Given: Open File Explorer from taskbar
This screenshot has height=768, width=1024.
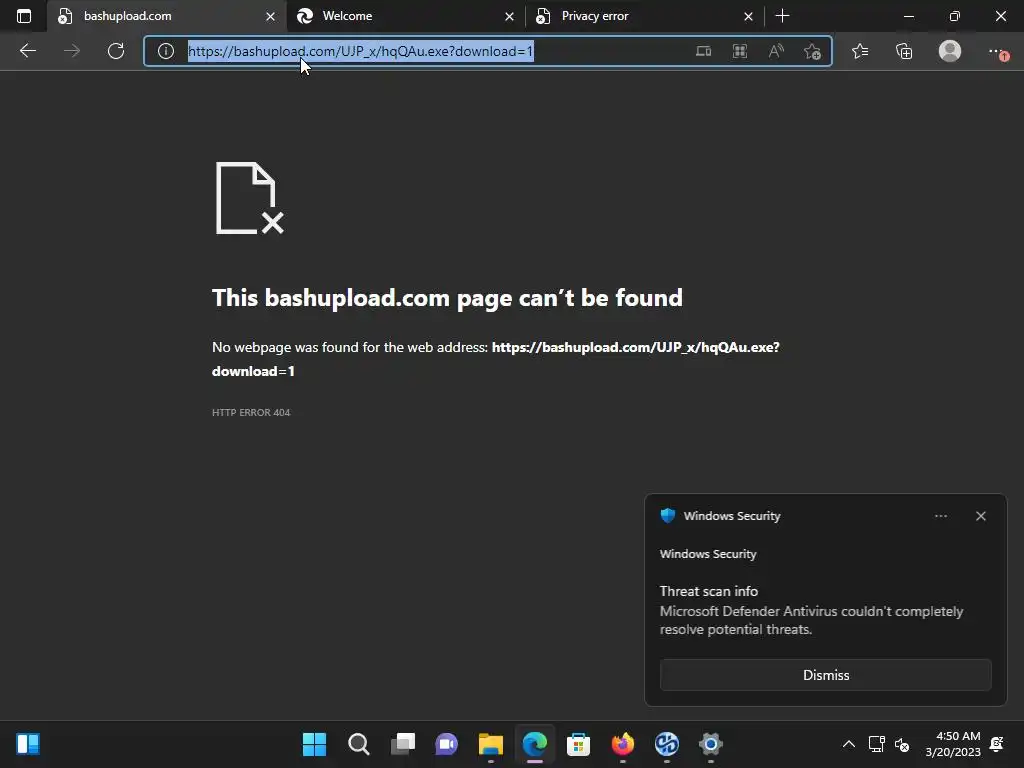Looking at the screenshot, I should pos(490,744).
